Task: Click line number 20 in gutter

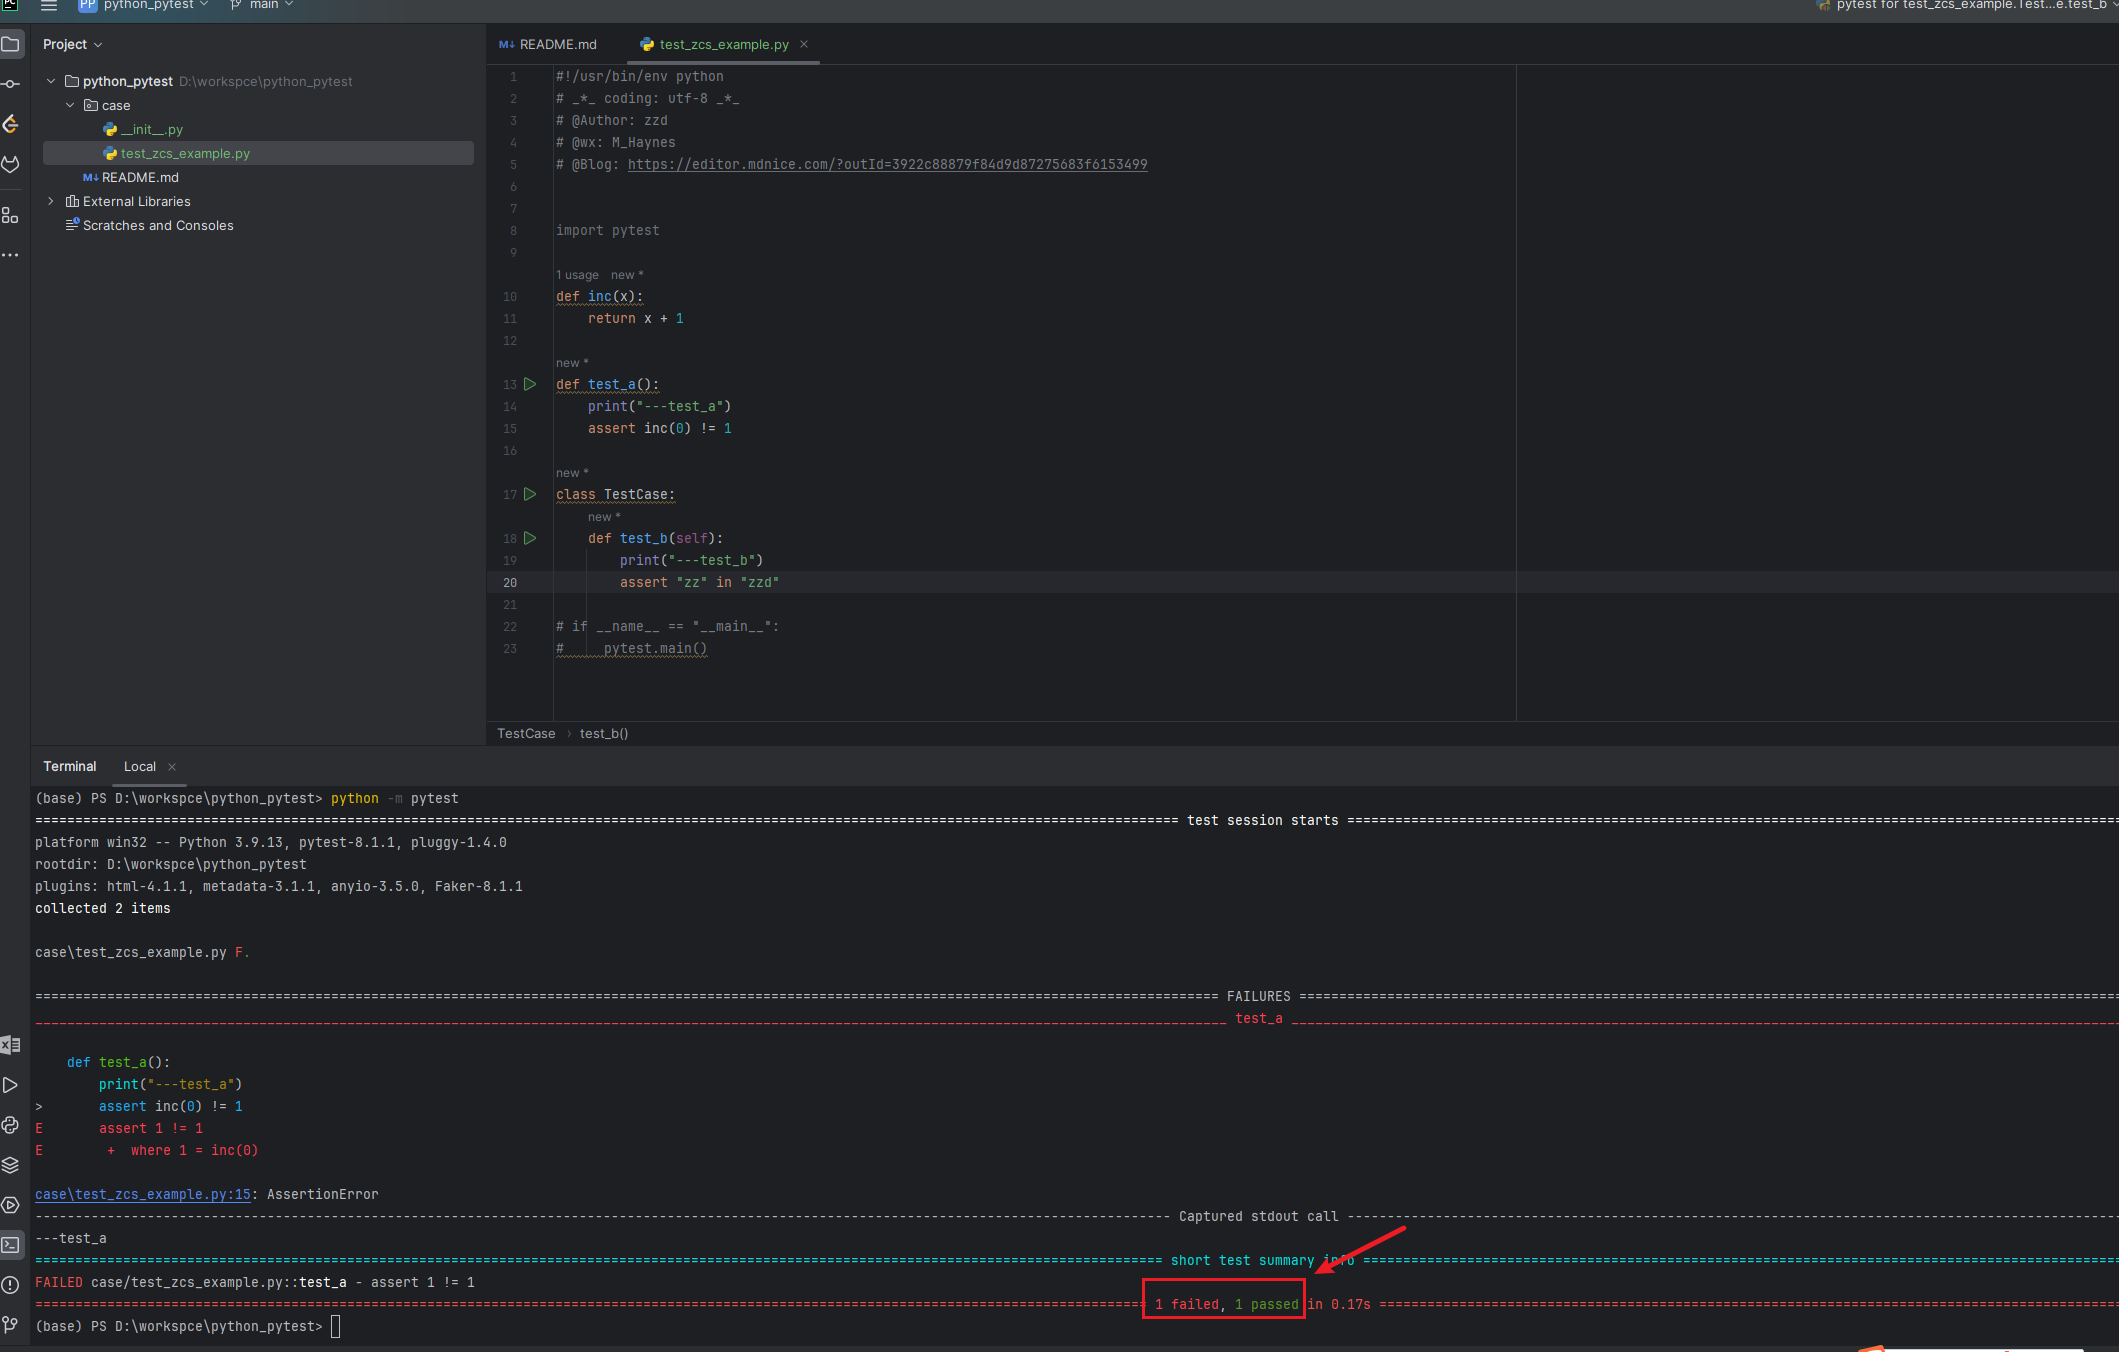Action: pos(510,582)
